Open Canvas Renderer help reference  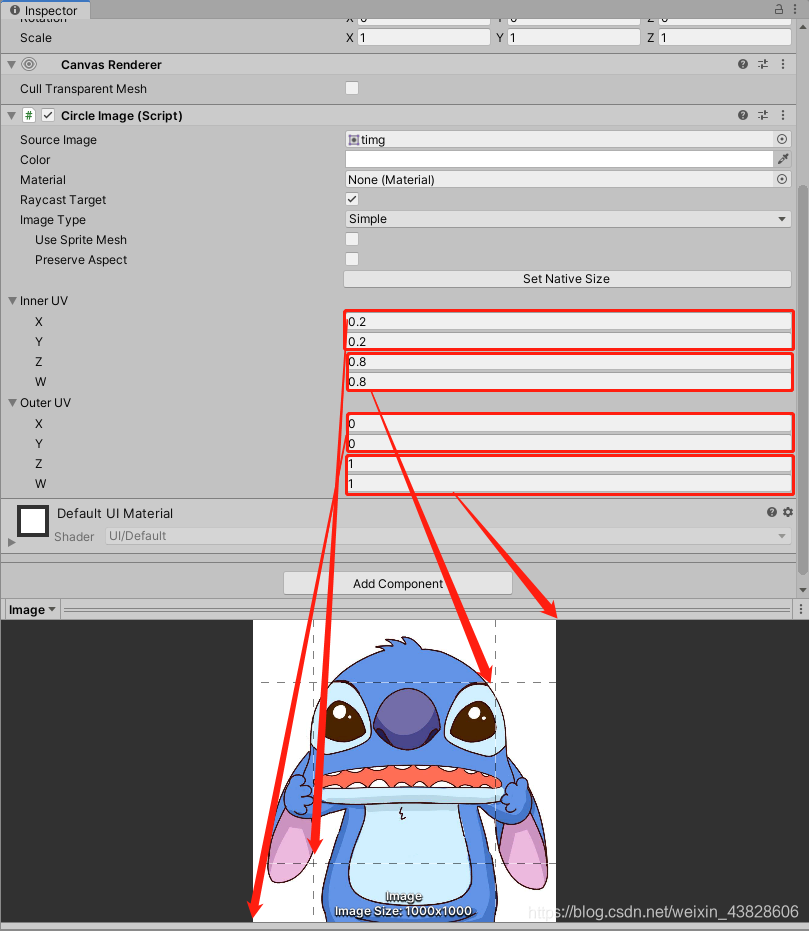pyautogui.click(x=743, y=64)
